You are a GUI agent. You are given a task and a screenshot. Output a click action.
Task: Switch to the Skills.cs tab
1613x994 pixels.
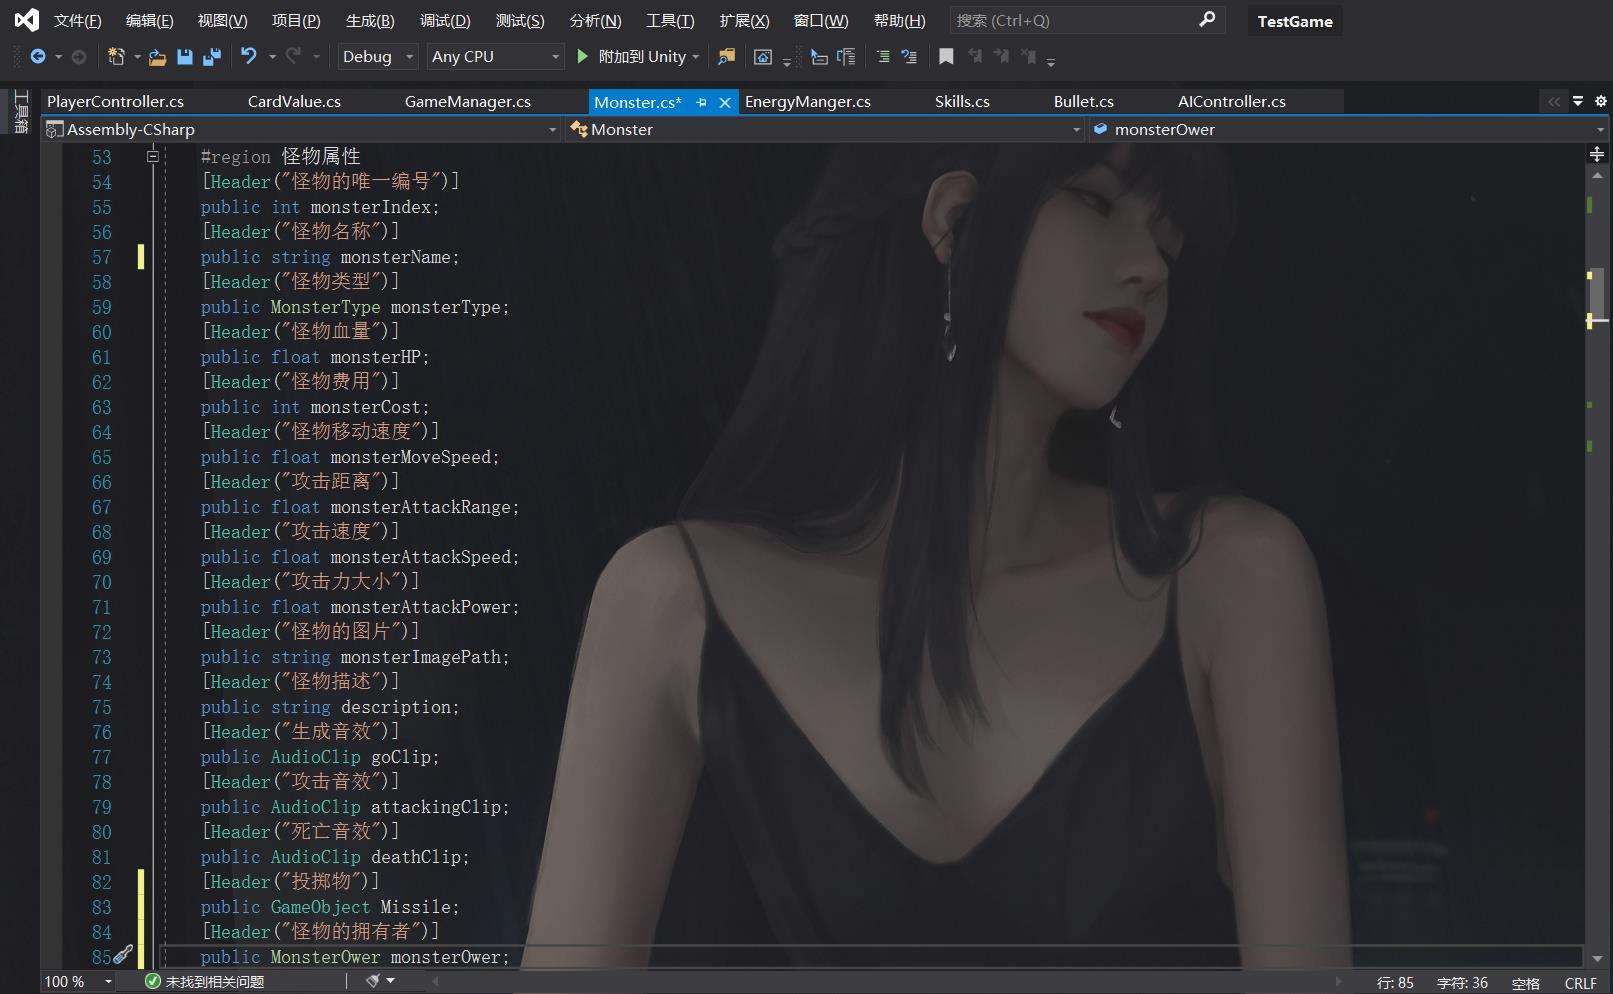962,101
